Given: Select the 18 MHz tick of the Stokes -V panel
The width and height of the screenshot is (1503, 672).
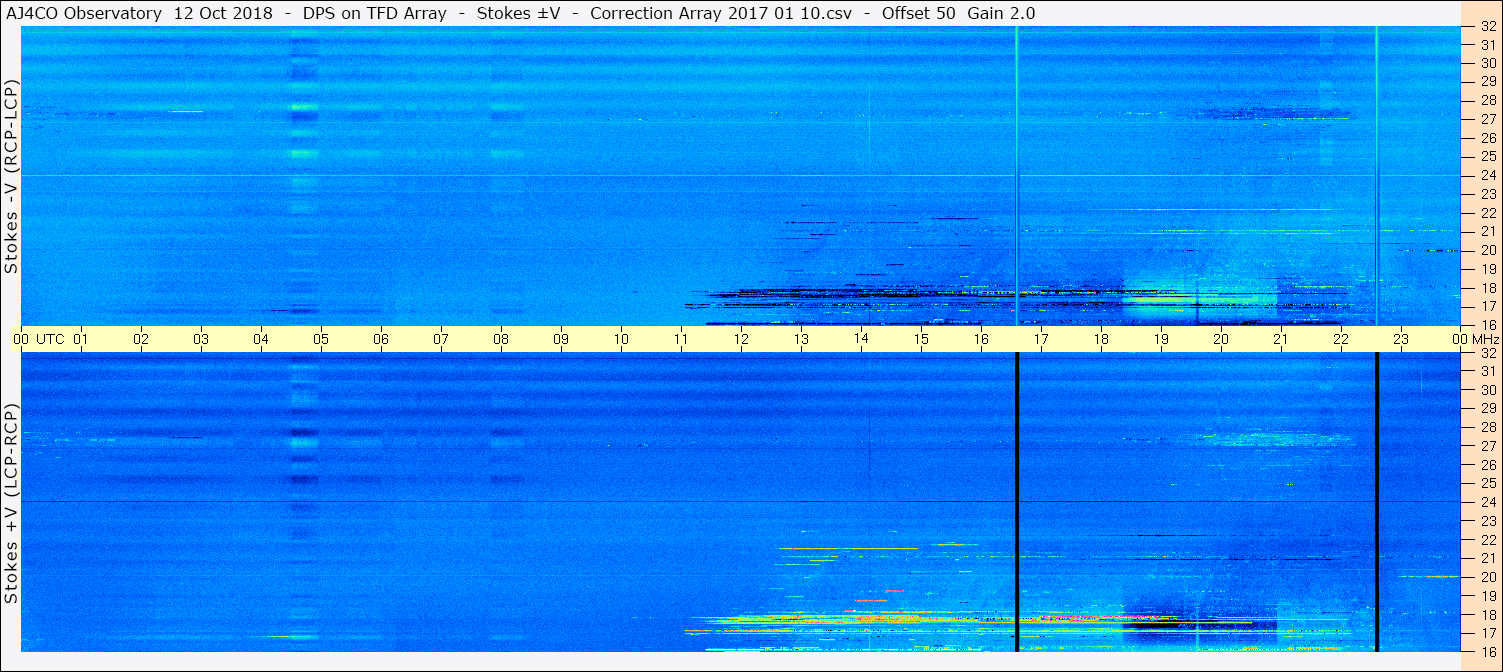Looking at the screenshot, I should click(x=1488, y=288).
